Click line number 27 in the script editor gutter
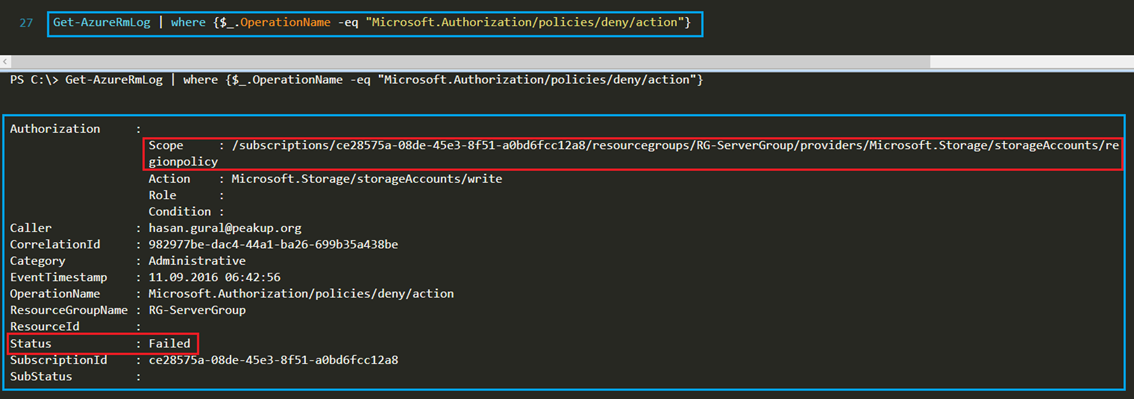This screenshot has width=1134, height=399. (x=26, y=22)
